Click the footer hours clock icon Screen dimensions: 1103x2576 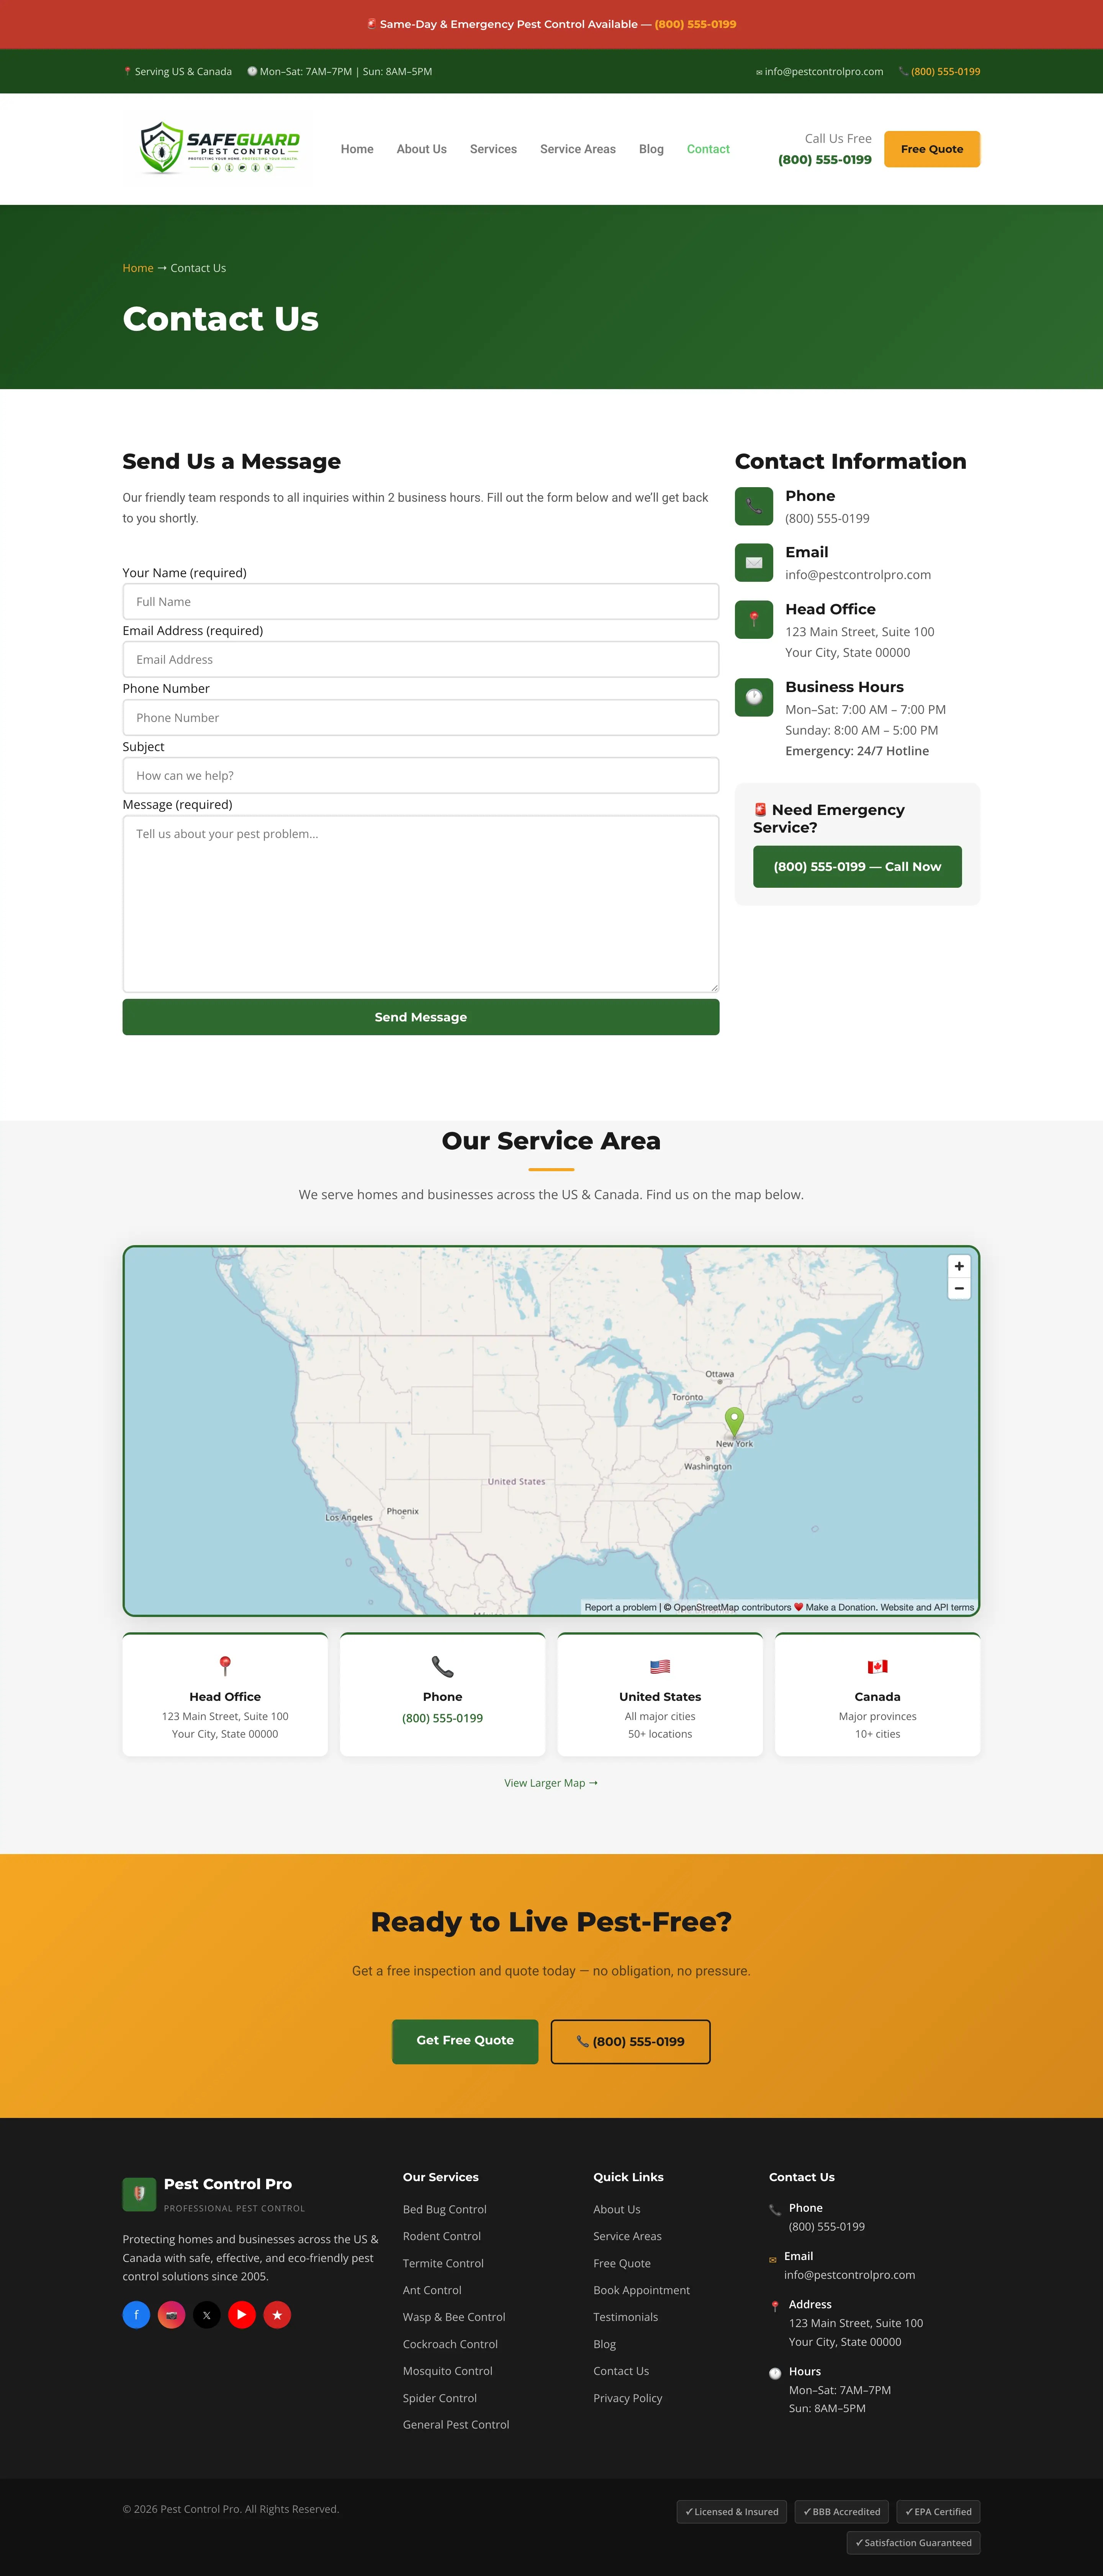[775, 2373]
